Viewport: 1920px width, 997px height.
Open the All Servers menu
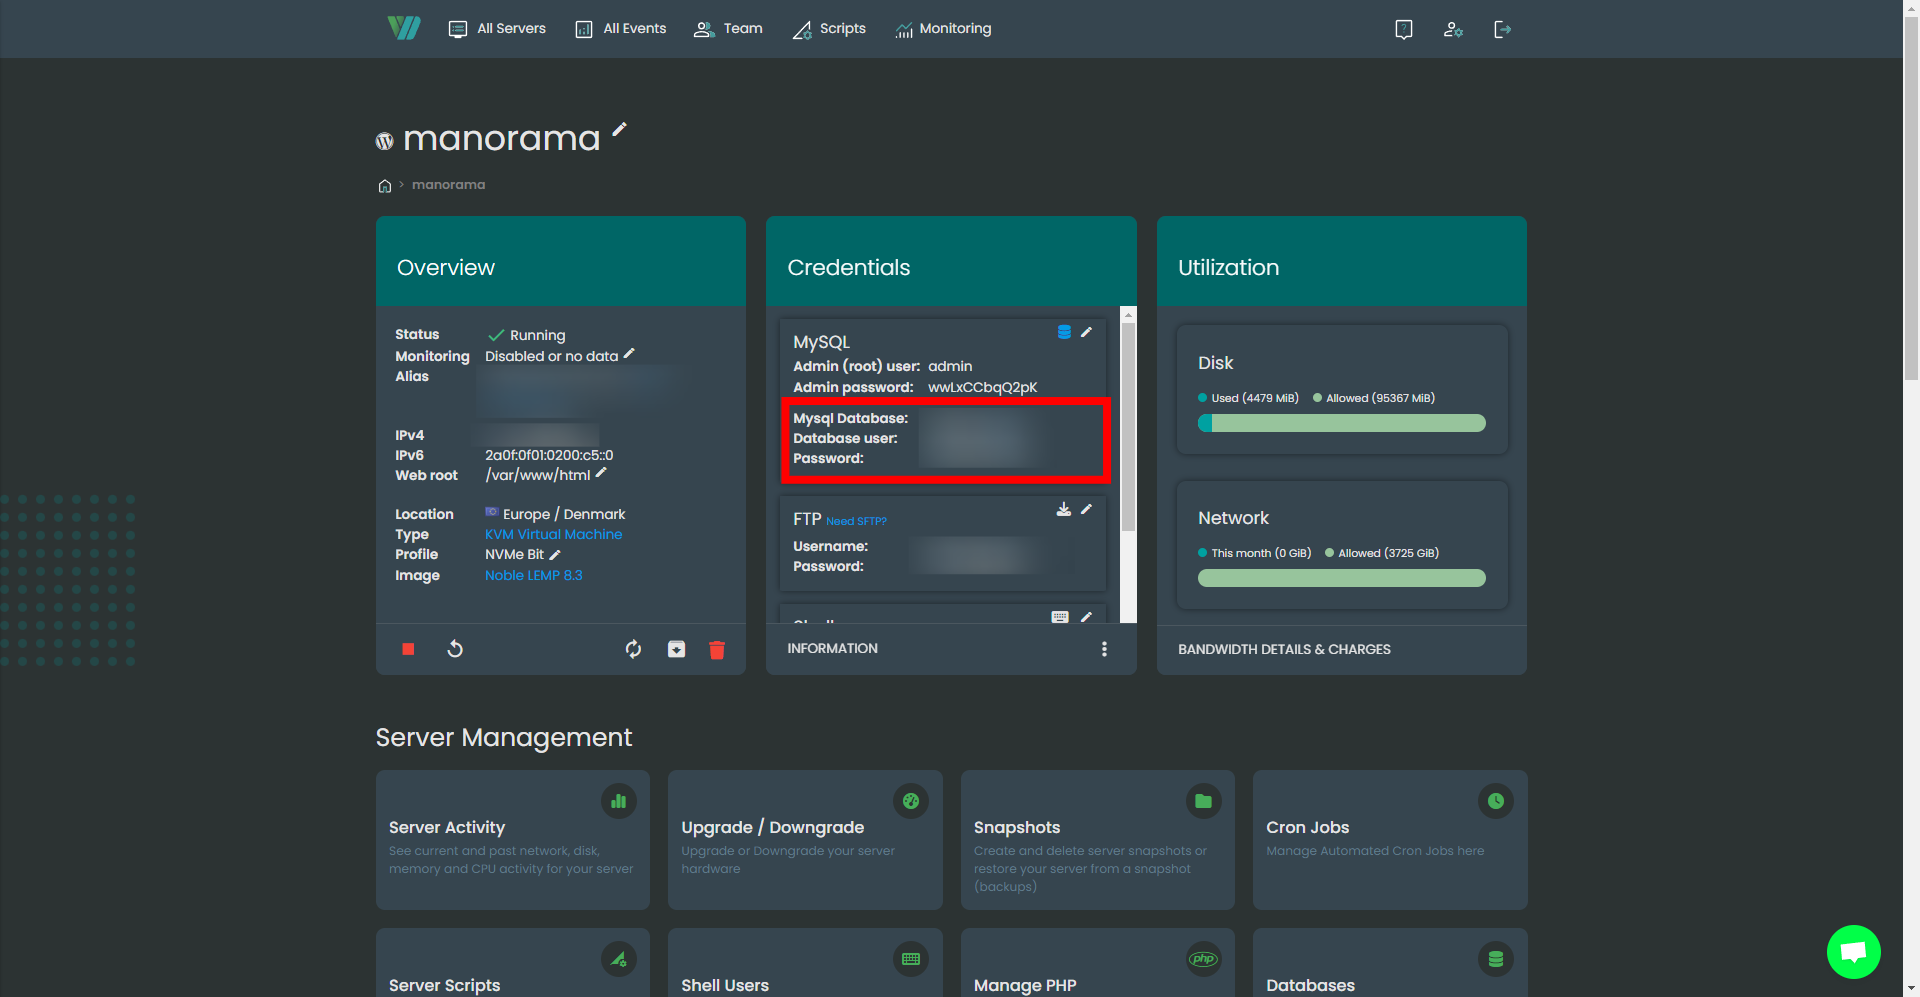[497, 29]
